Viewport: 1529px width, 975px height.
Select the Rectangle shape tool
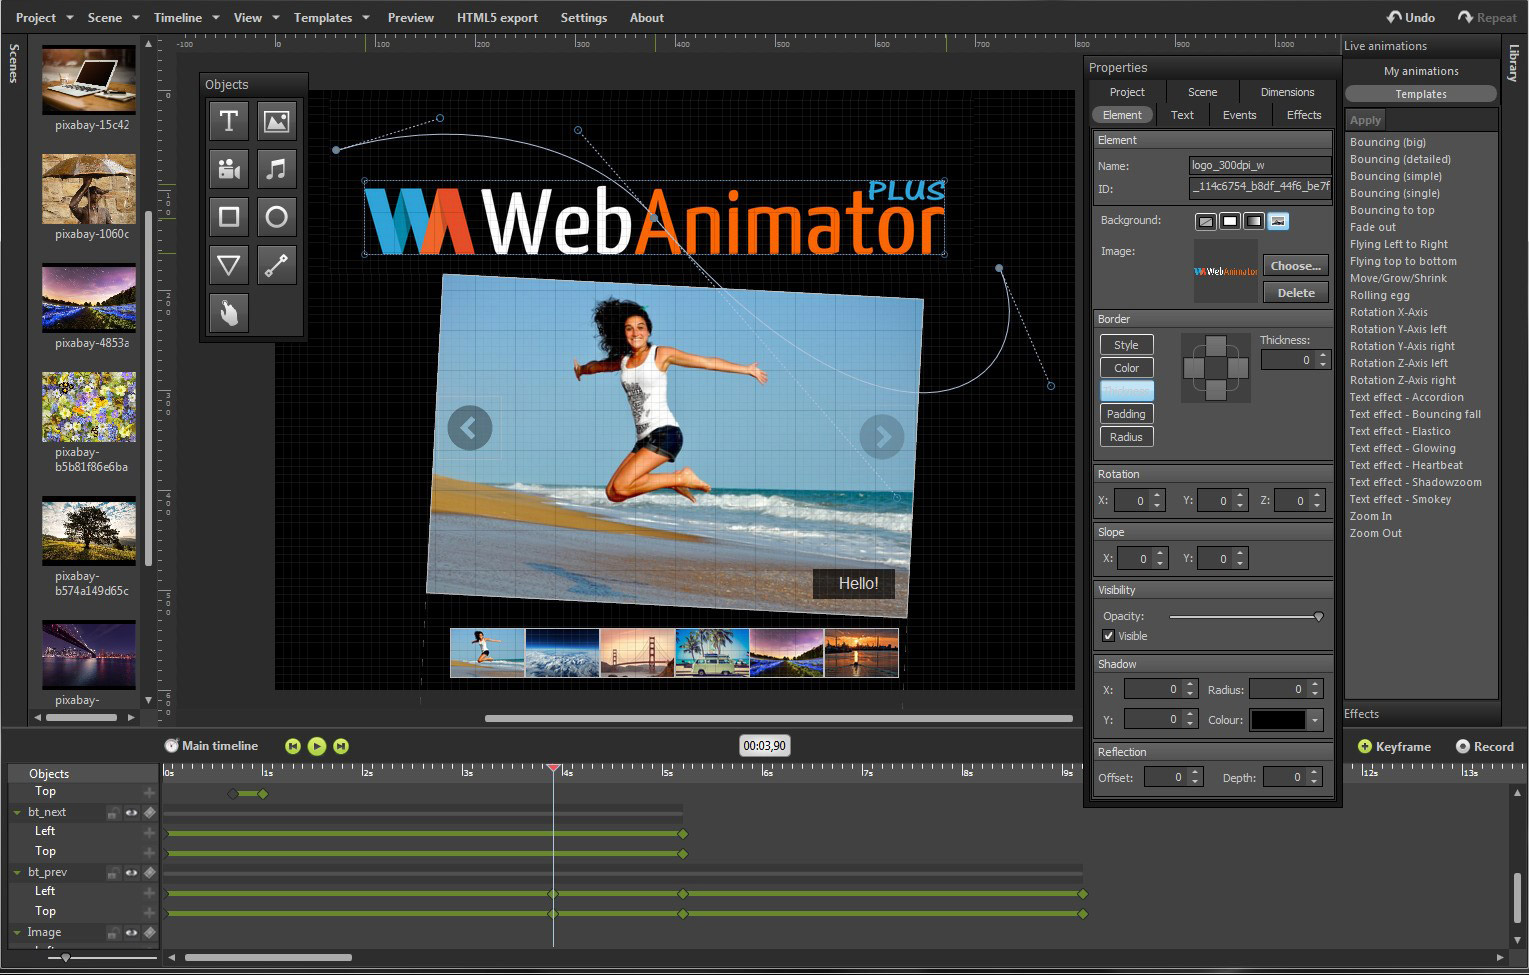[x=228, y=217]
